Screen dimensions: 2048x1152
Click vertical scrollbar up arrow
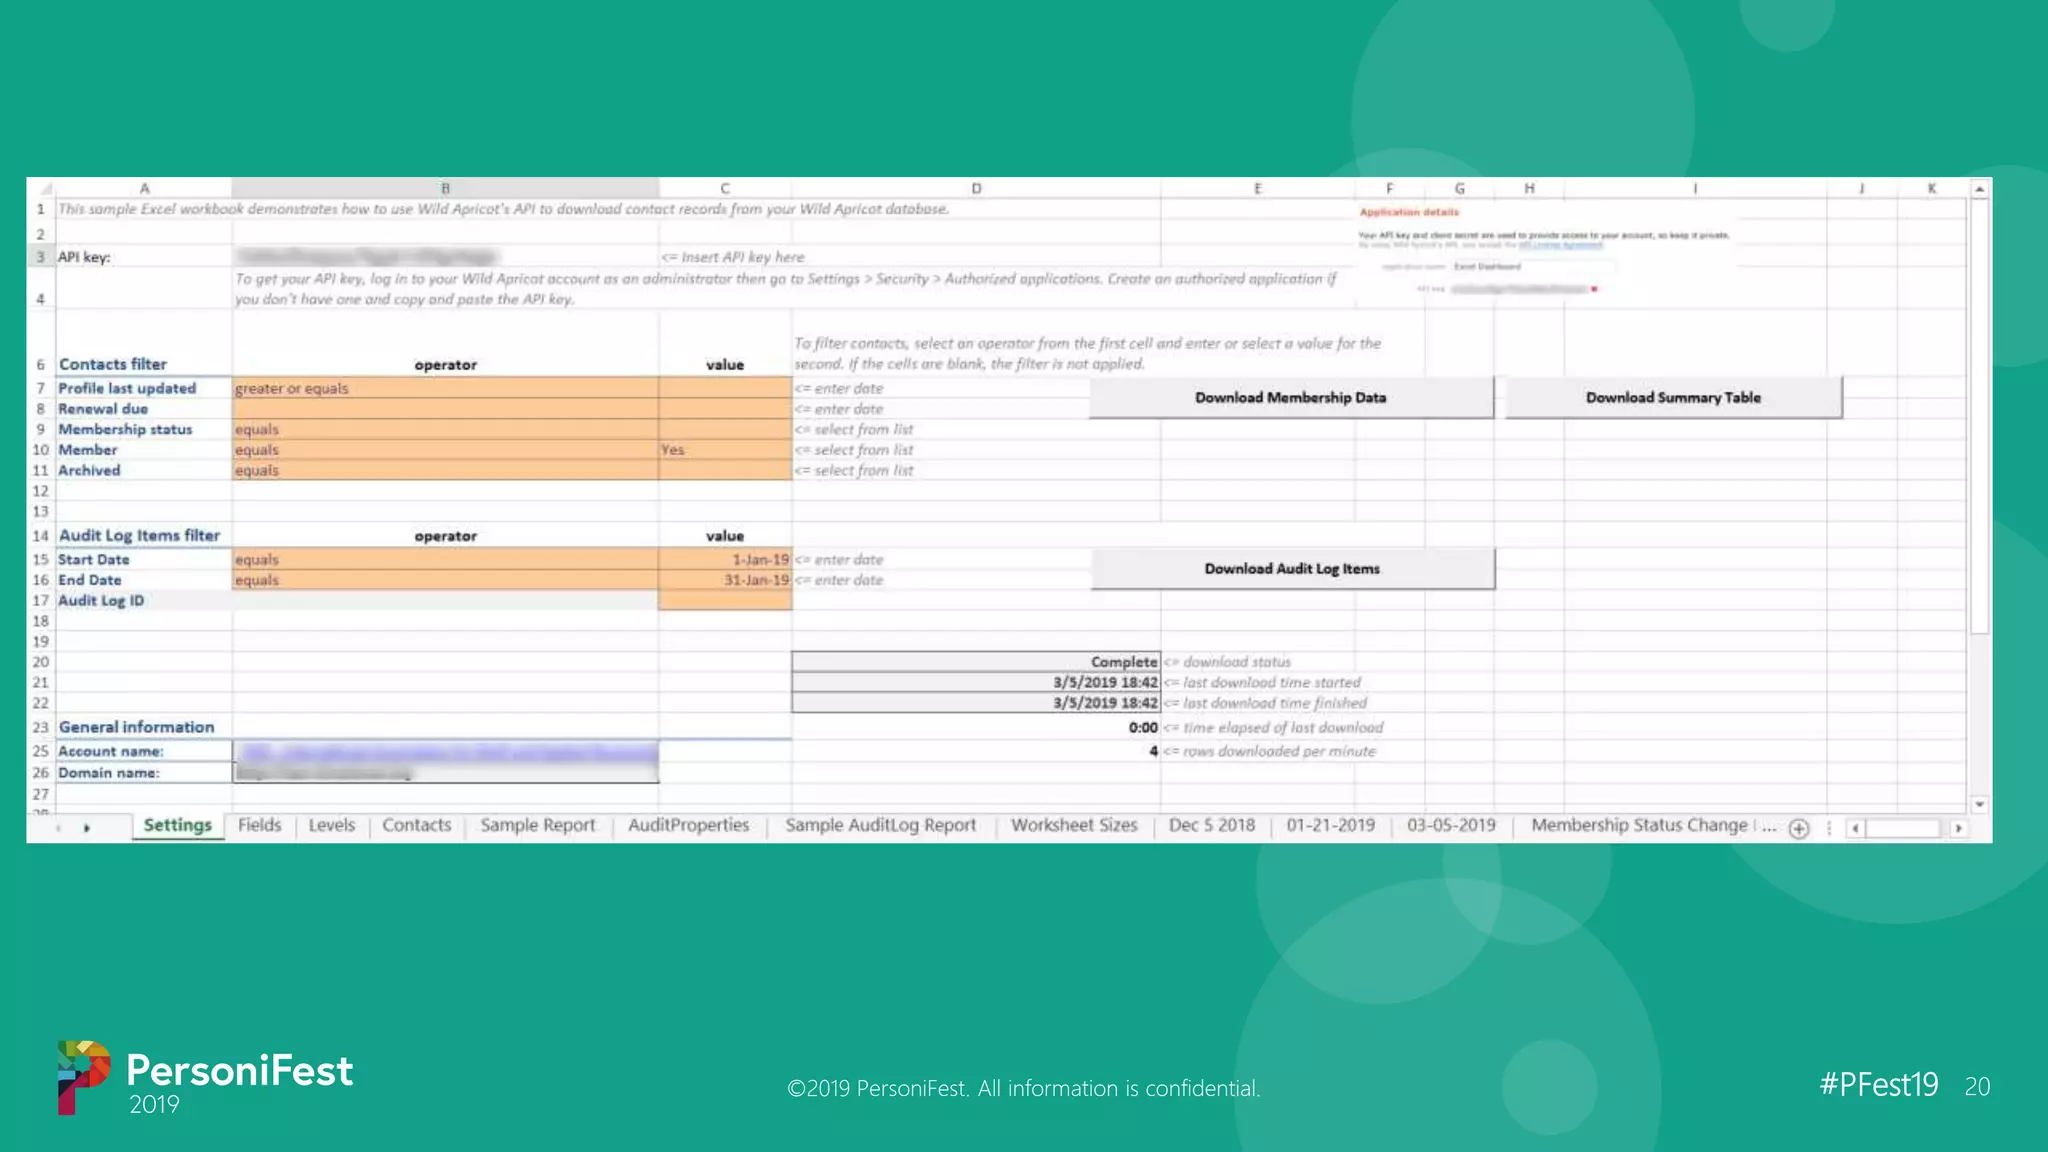coord(1979,189)
